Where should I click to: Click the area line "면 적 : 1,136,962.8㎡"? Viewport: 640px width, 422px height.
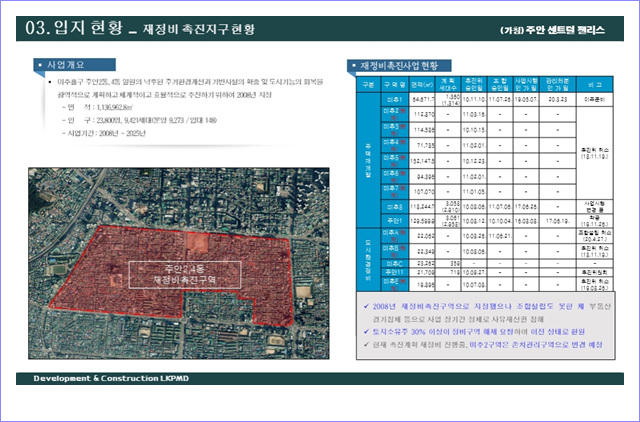pyautogui.click(x=97, y=107)
